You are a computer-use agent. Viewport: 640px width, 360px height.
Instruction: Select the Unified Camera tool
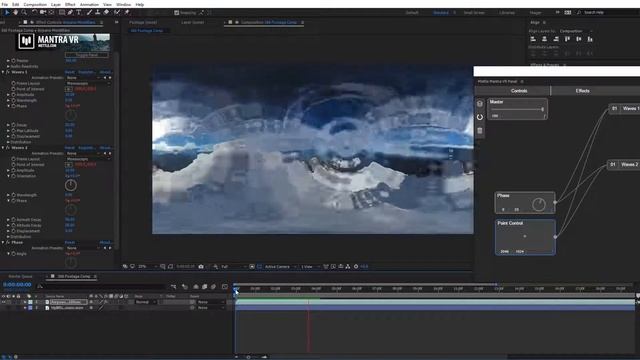[43, 13]
